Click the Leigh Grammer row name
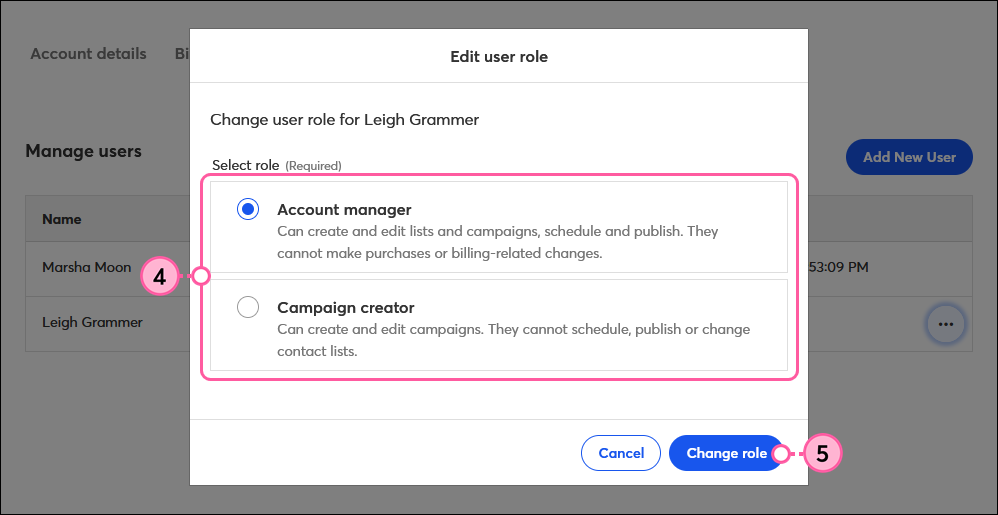Image resolution: width=998 pixels, height=515 pixels. (x=92, y=322)
